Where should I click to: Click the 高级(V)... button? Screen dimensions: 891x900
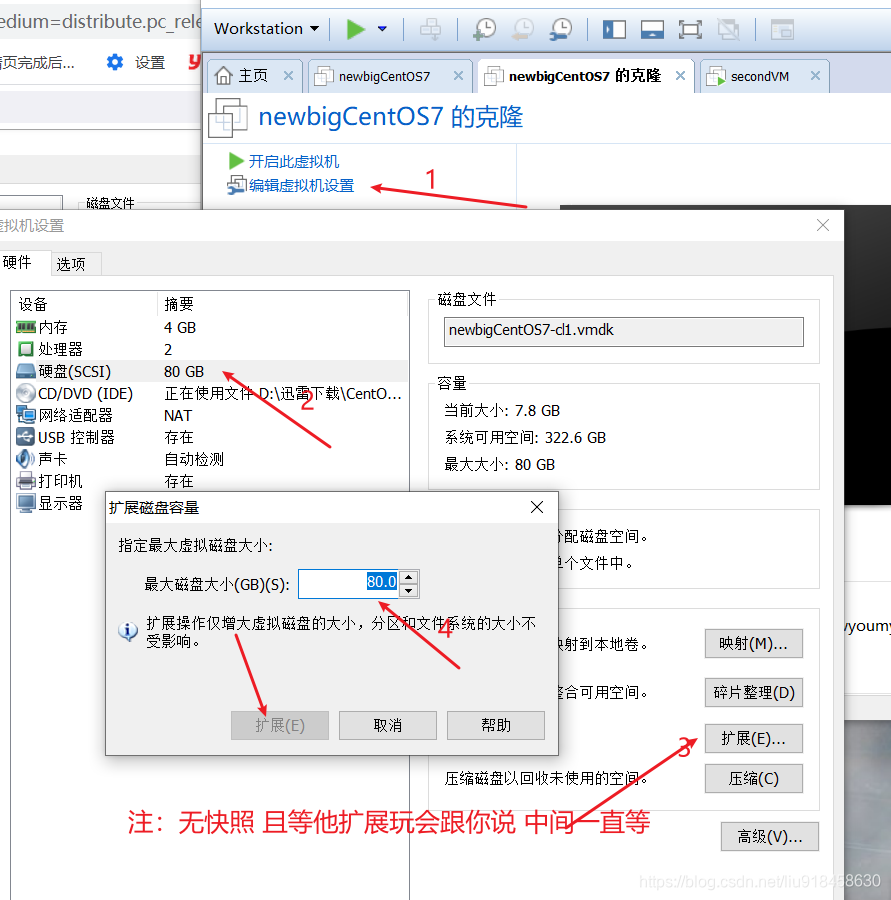(769, 837)
